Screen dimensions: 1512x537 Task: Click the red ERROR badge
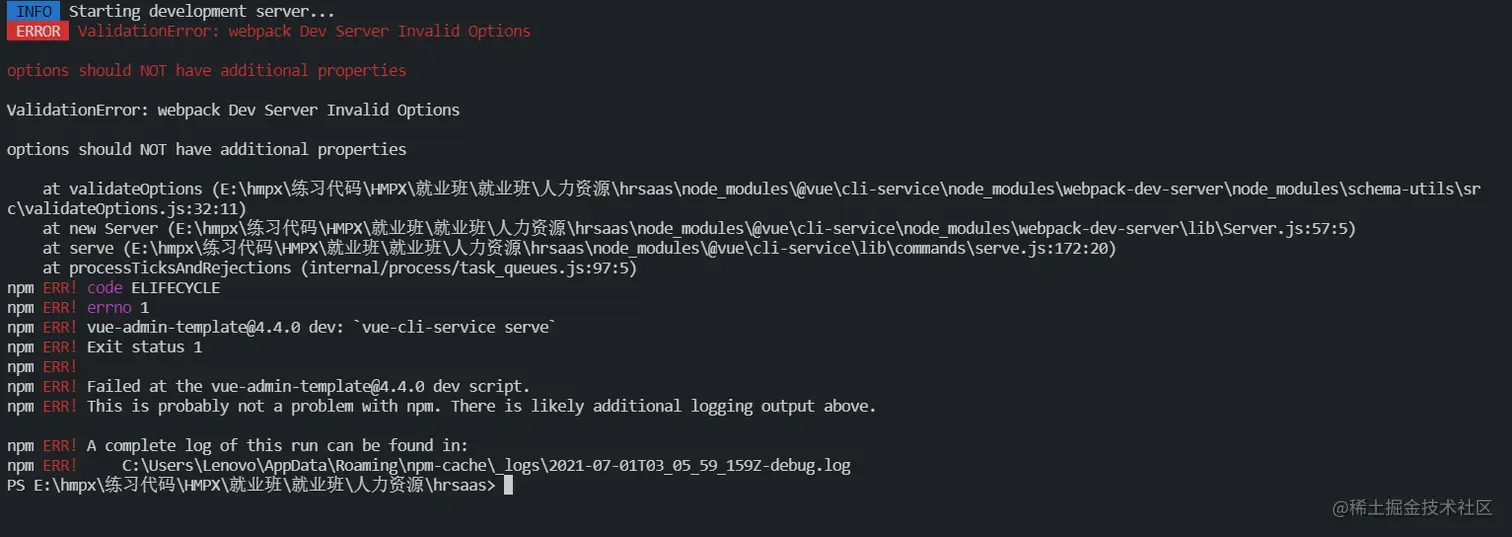click(38, 31)
